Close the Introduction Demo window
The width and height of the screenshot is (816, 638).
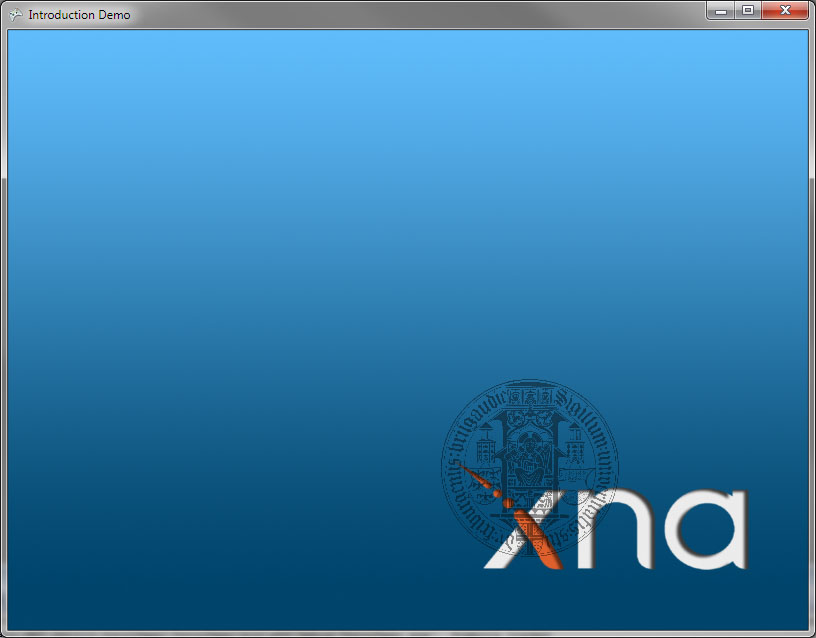tap(785, 11)
